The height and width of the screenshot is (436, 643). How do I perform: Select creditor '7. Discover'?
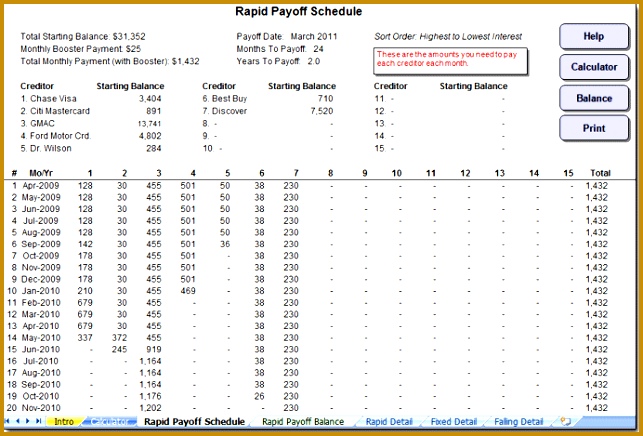click(x=225, y=111)
